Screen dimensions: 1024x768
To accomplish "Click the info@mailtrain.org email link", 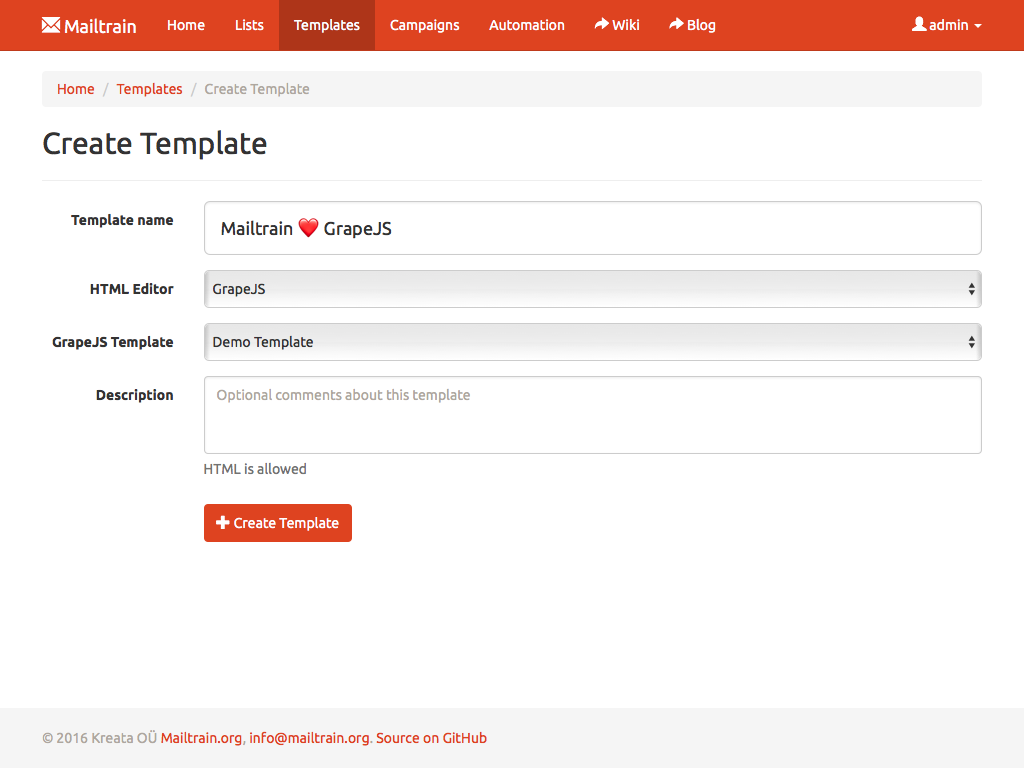I will (x=308, y=738).
